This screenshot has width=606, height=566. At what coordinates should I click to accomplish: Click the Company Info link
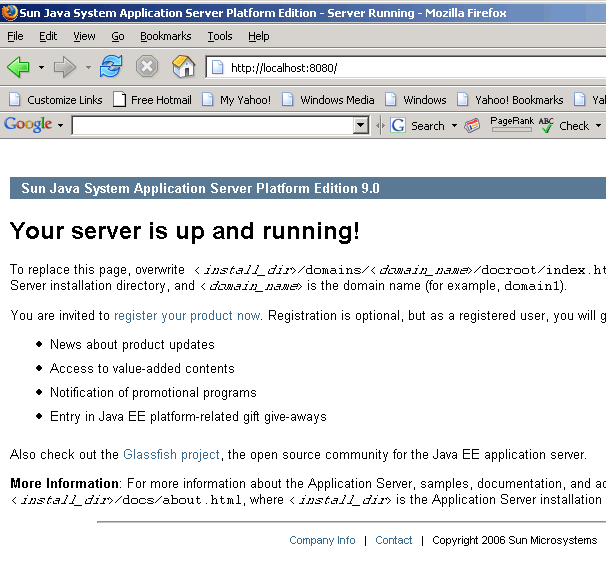coord(322,540)
